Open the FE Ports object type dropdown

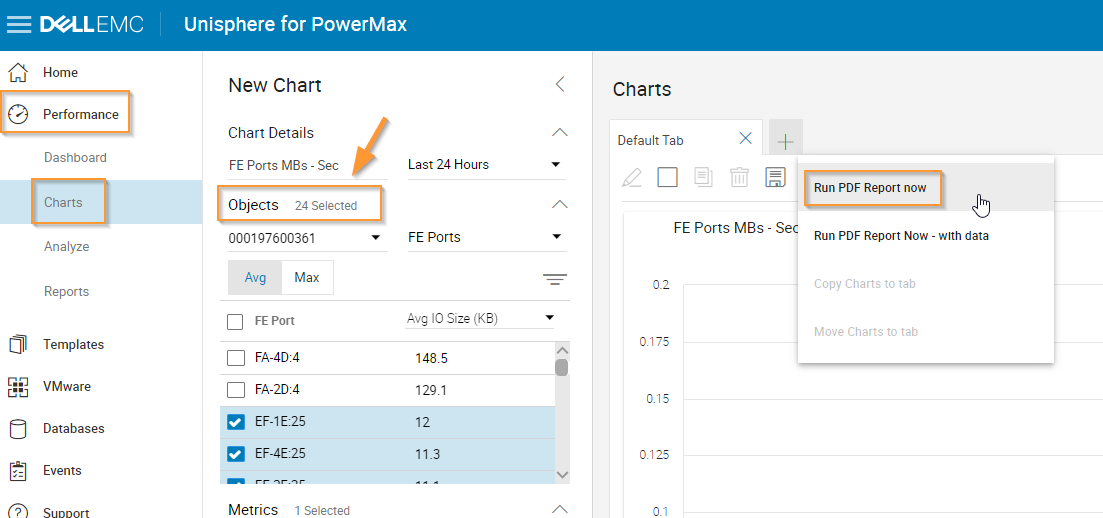(486, 238)
